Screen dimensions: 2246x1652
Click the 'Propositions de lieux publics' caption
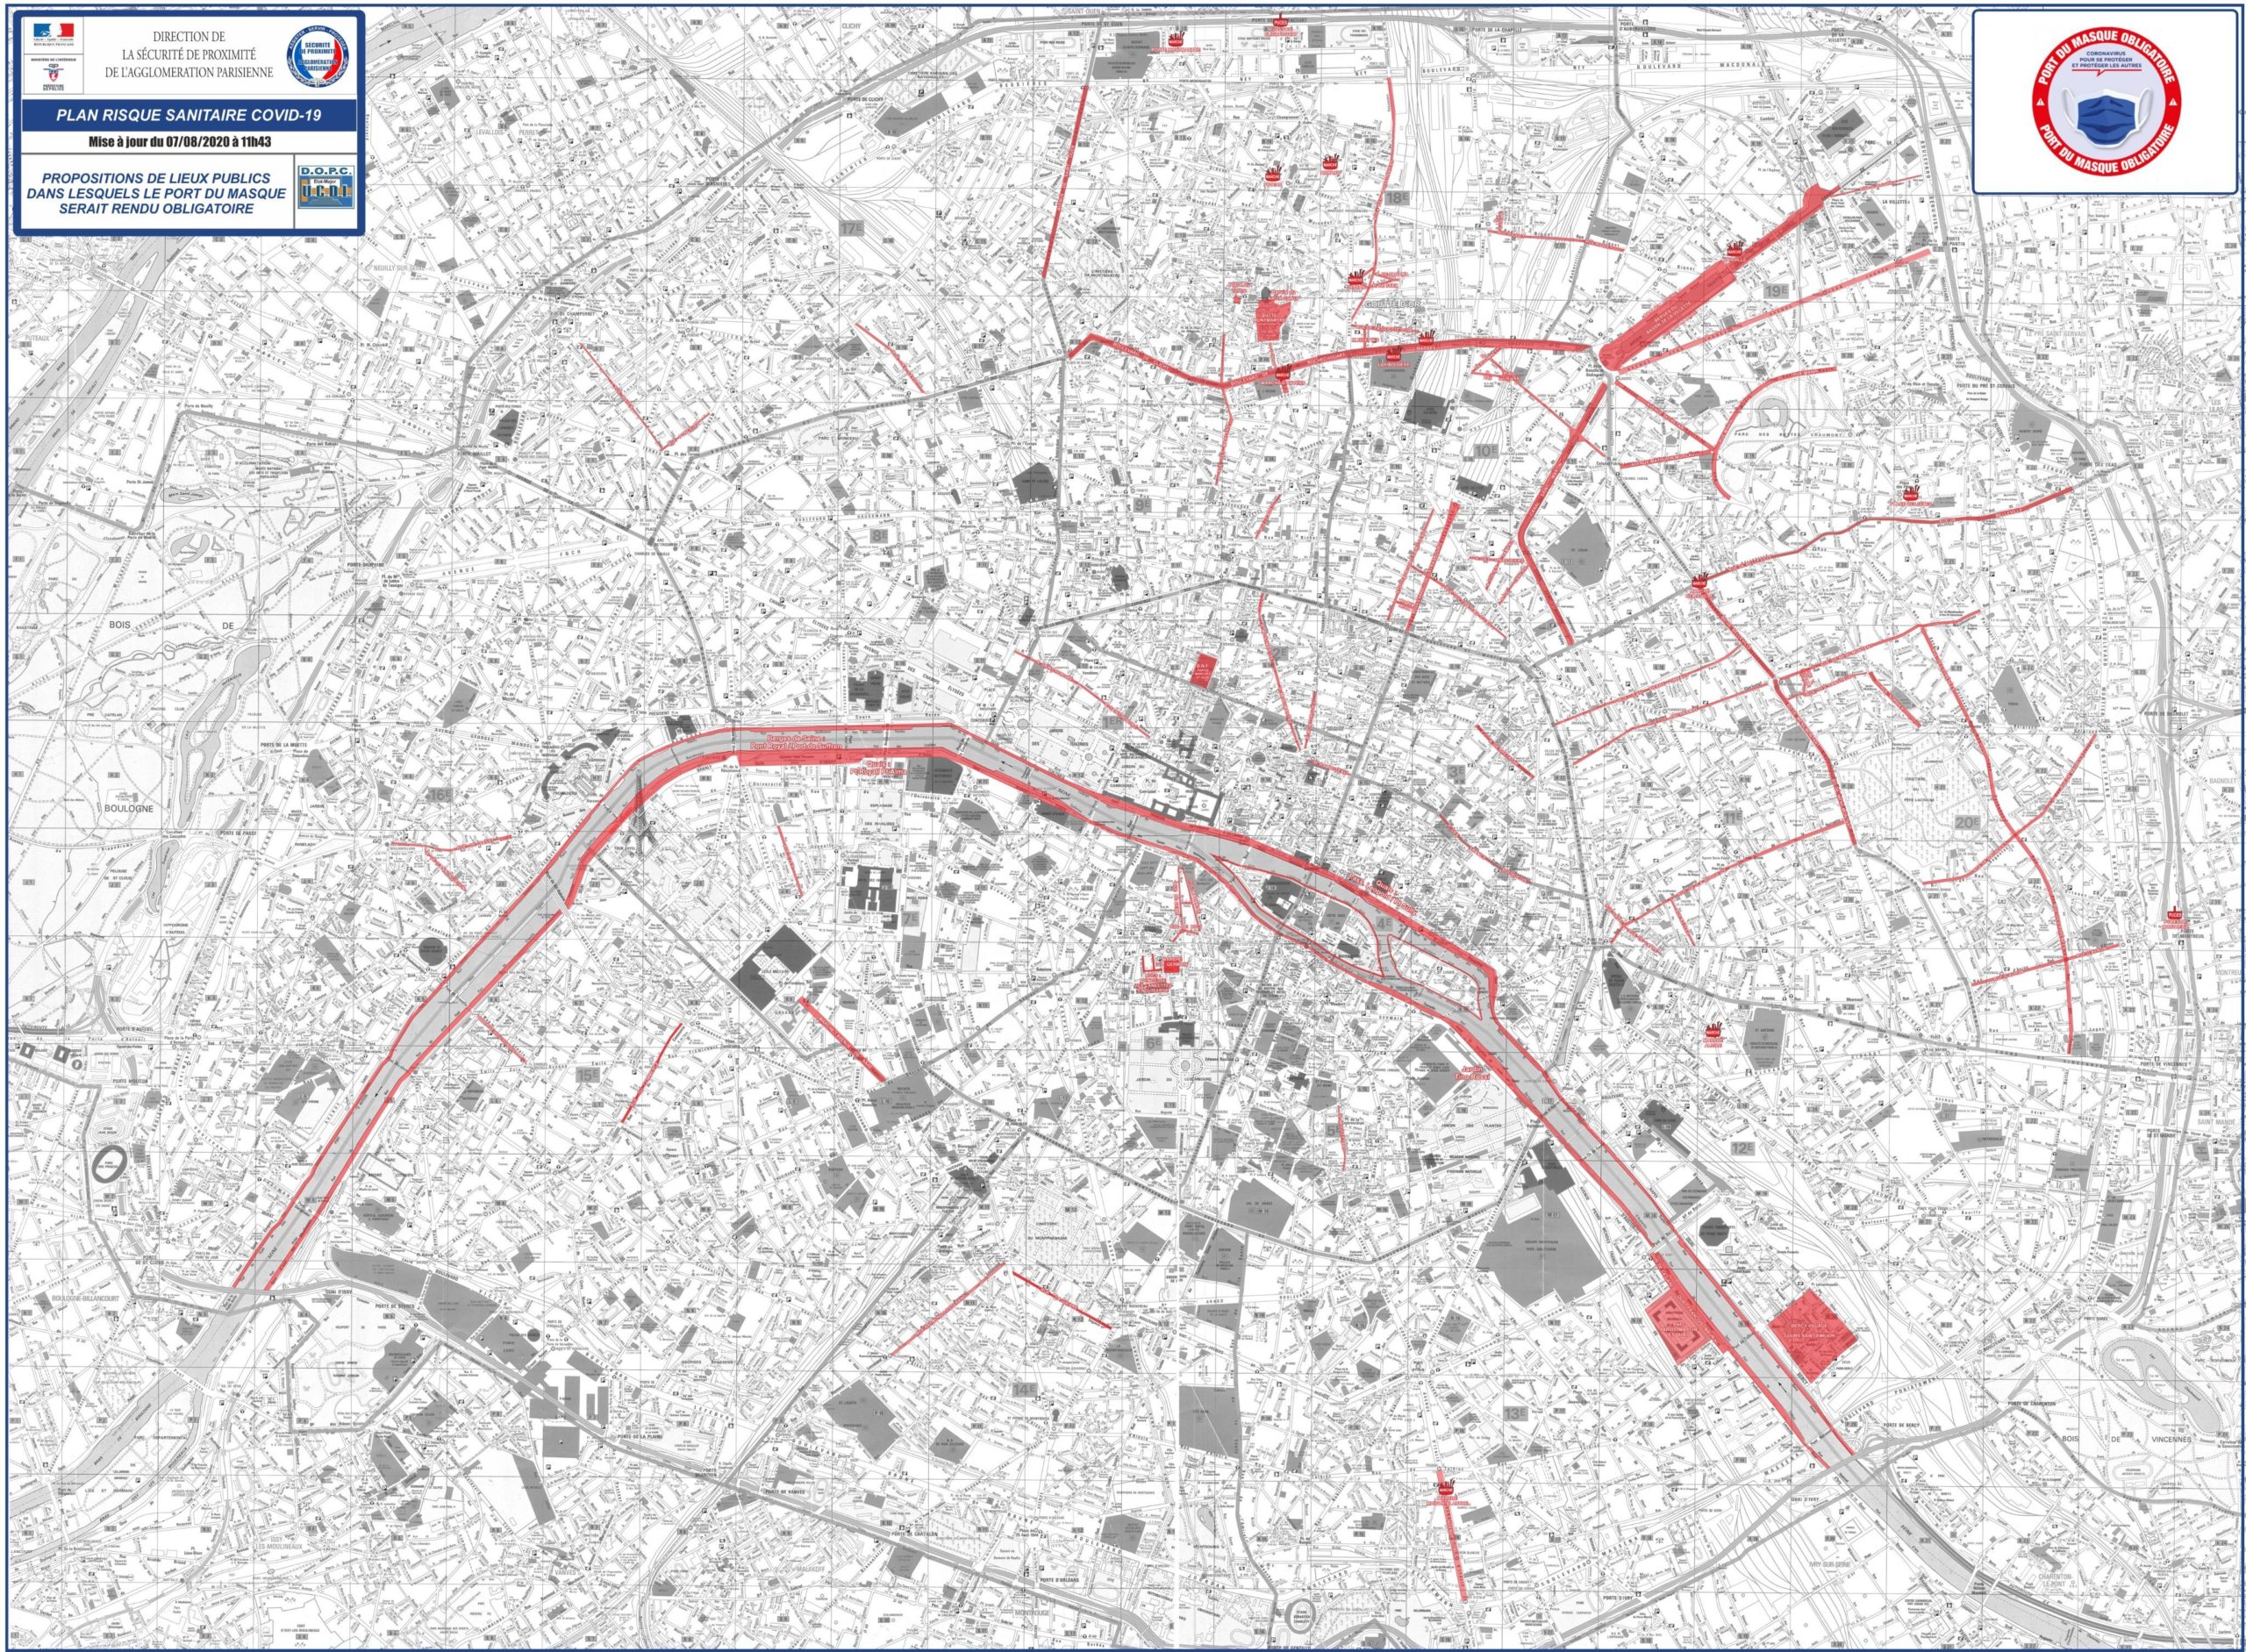click(156, 193)
